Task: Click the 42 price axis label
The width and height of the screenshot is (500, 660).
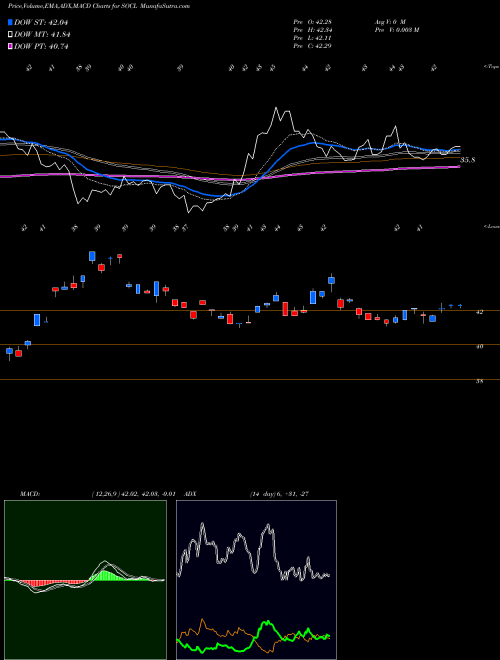Action: click(479, 312)
